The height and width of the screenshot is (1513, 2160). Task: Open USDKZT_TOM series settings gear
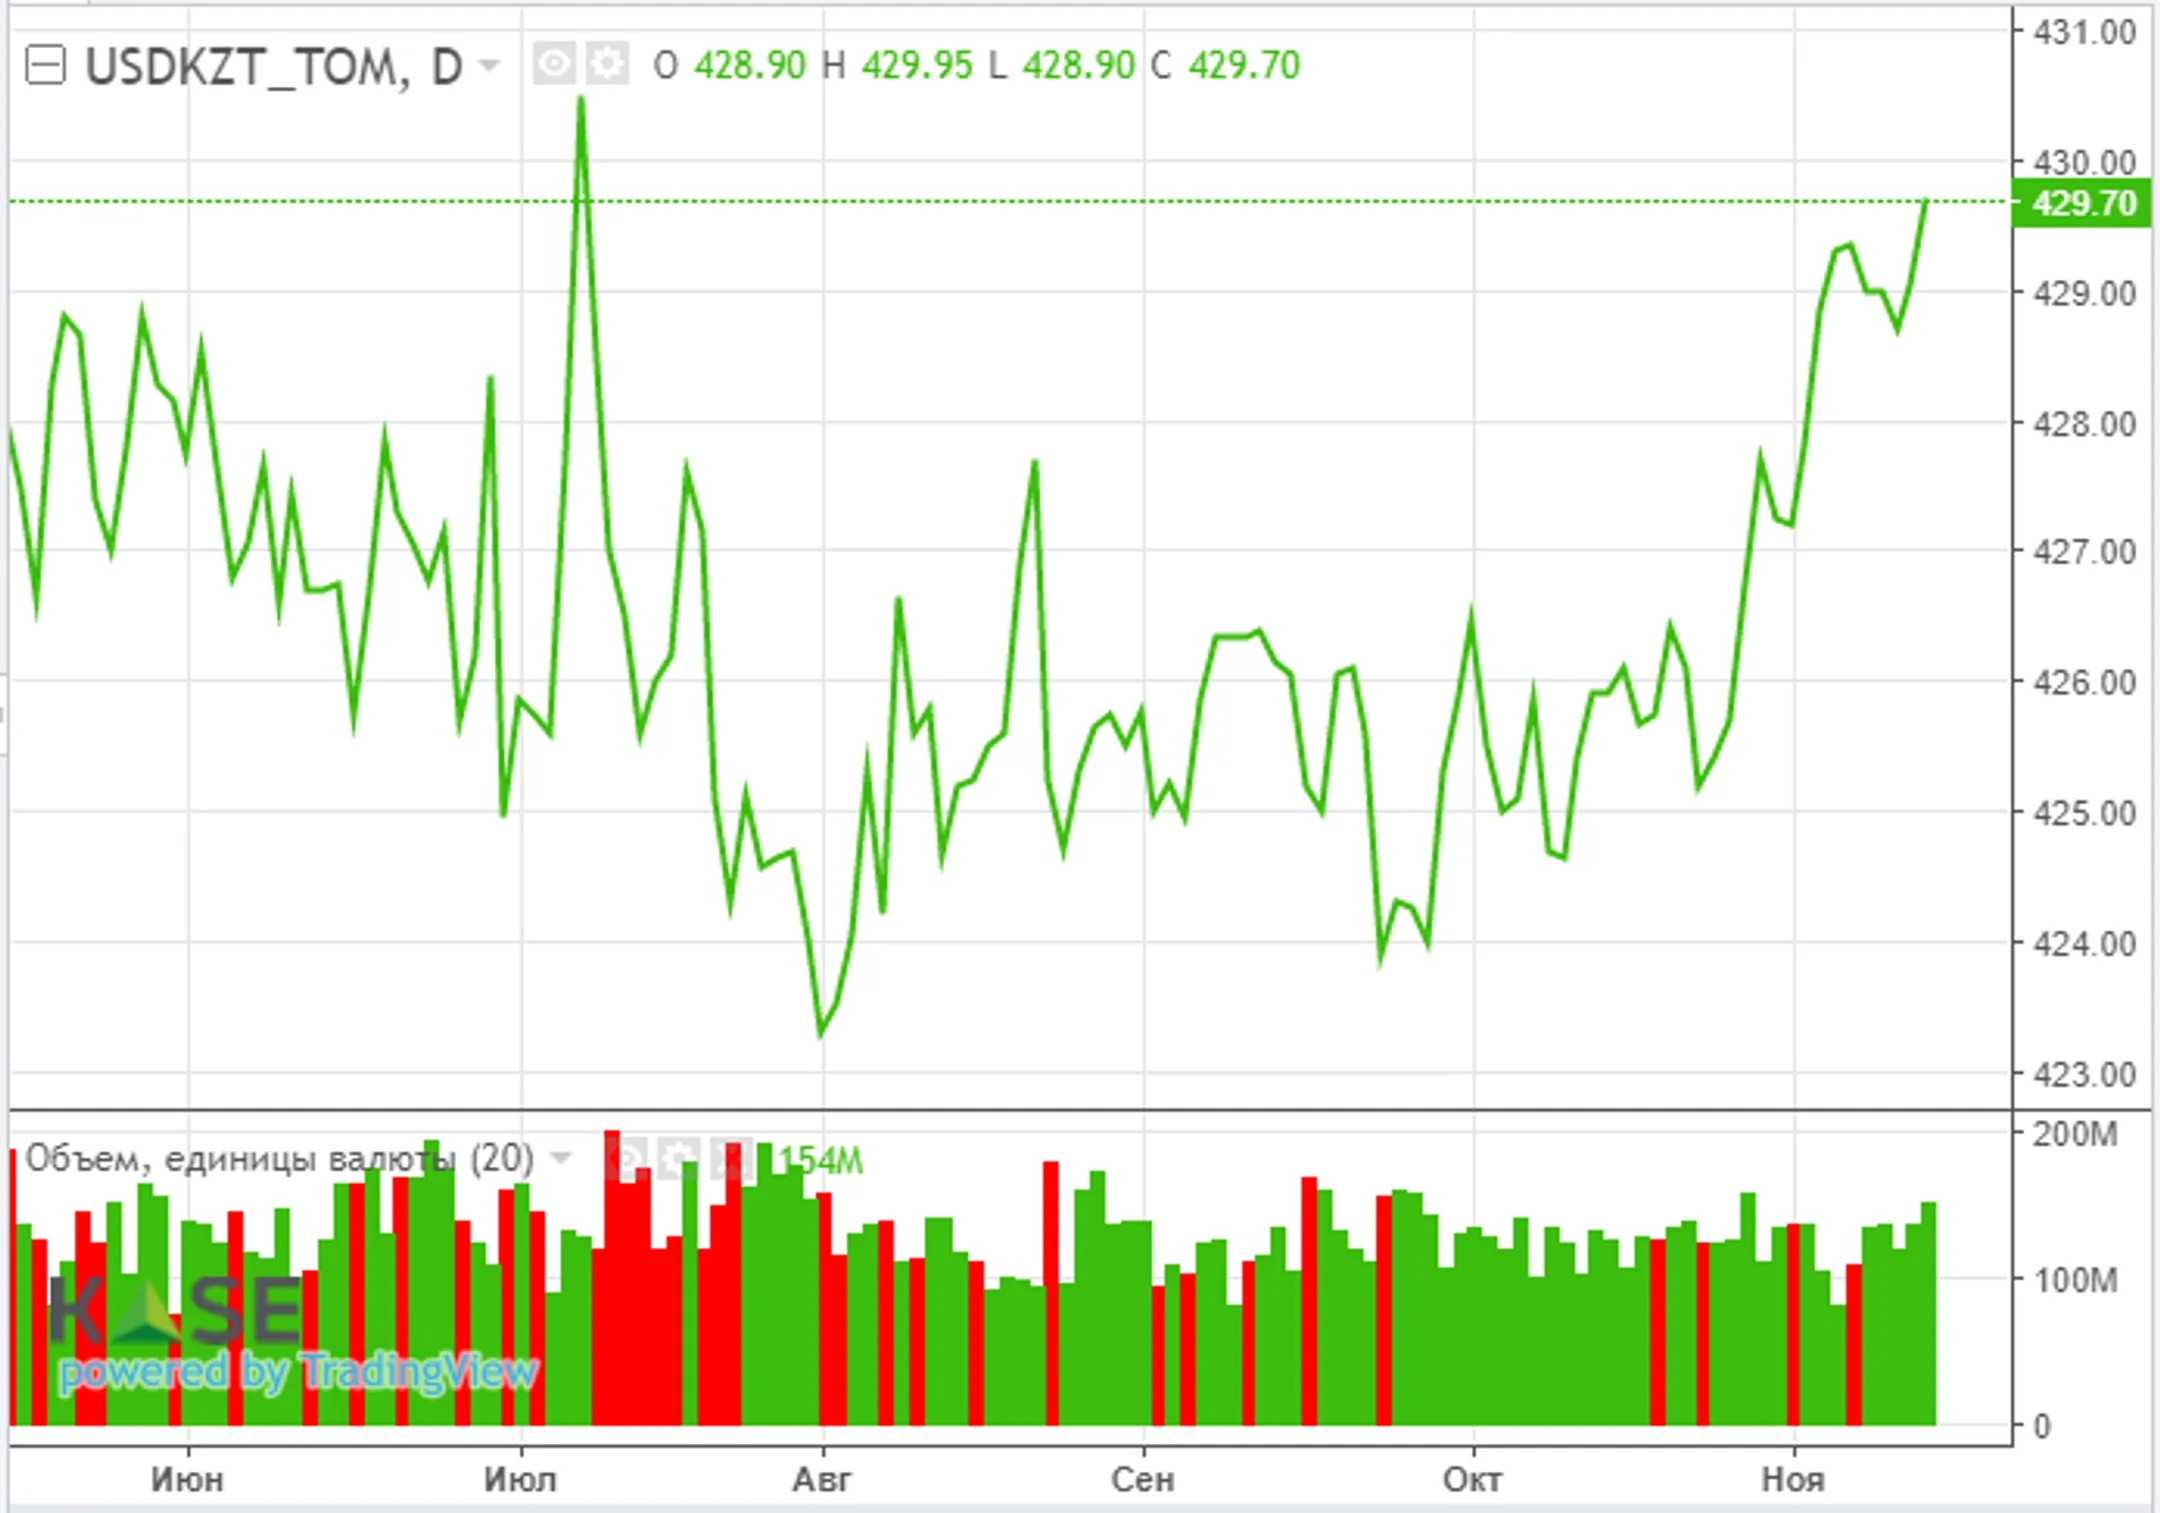pyautogui.click(x=607, y=65)
